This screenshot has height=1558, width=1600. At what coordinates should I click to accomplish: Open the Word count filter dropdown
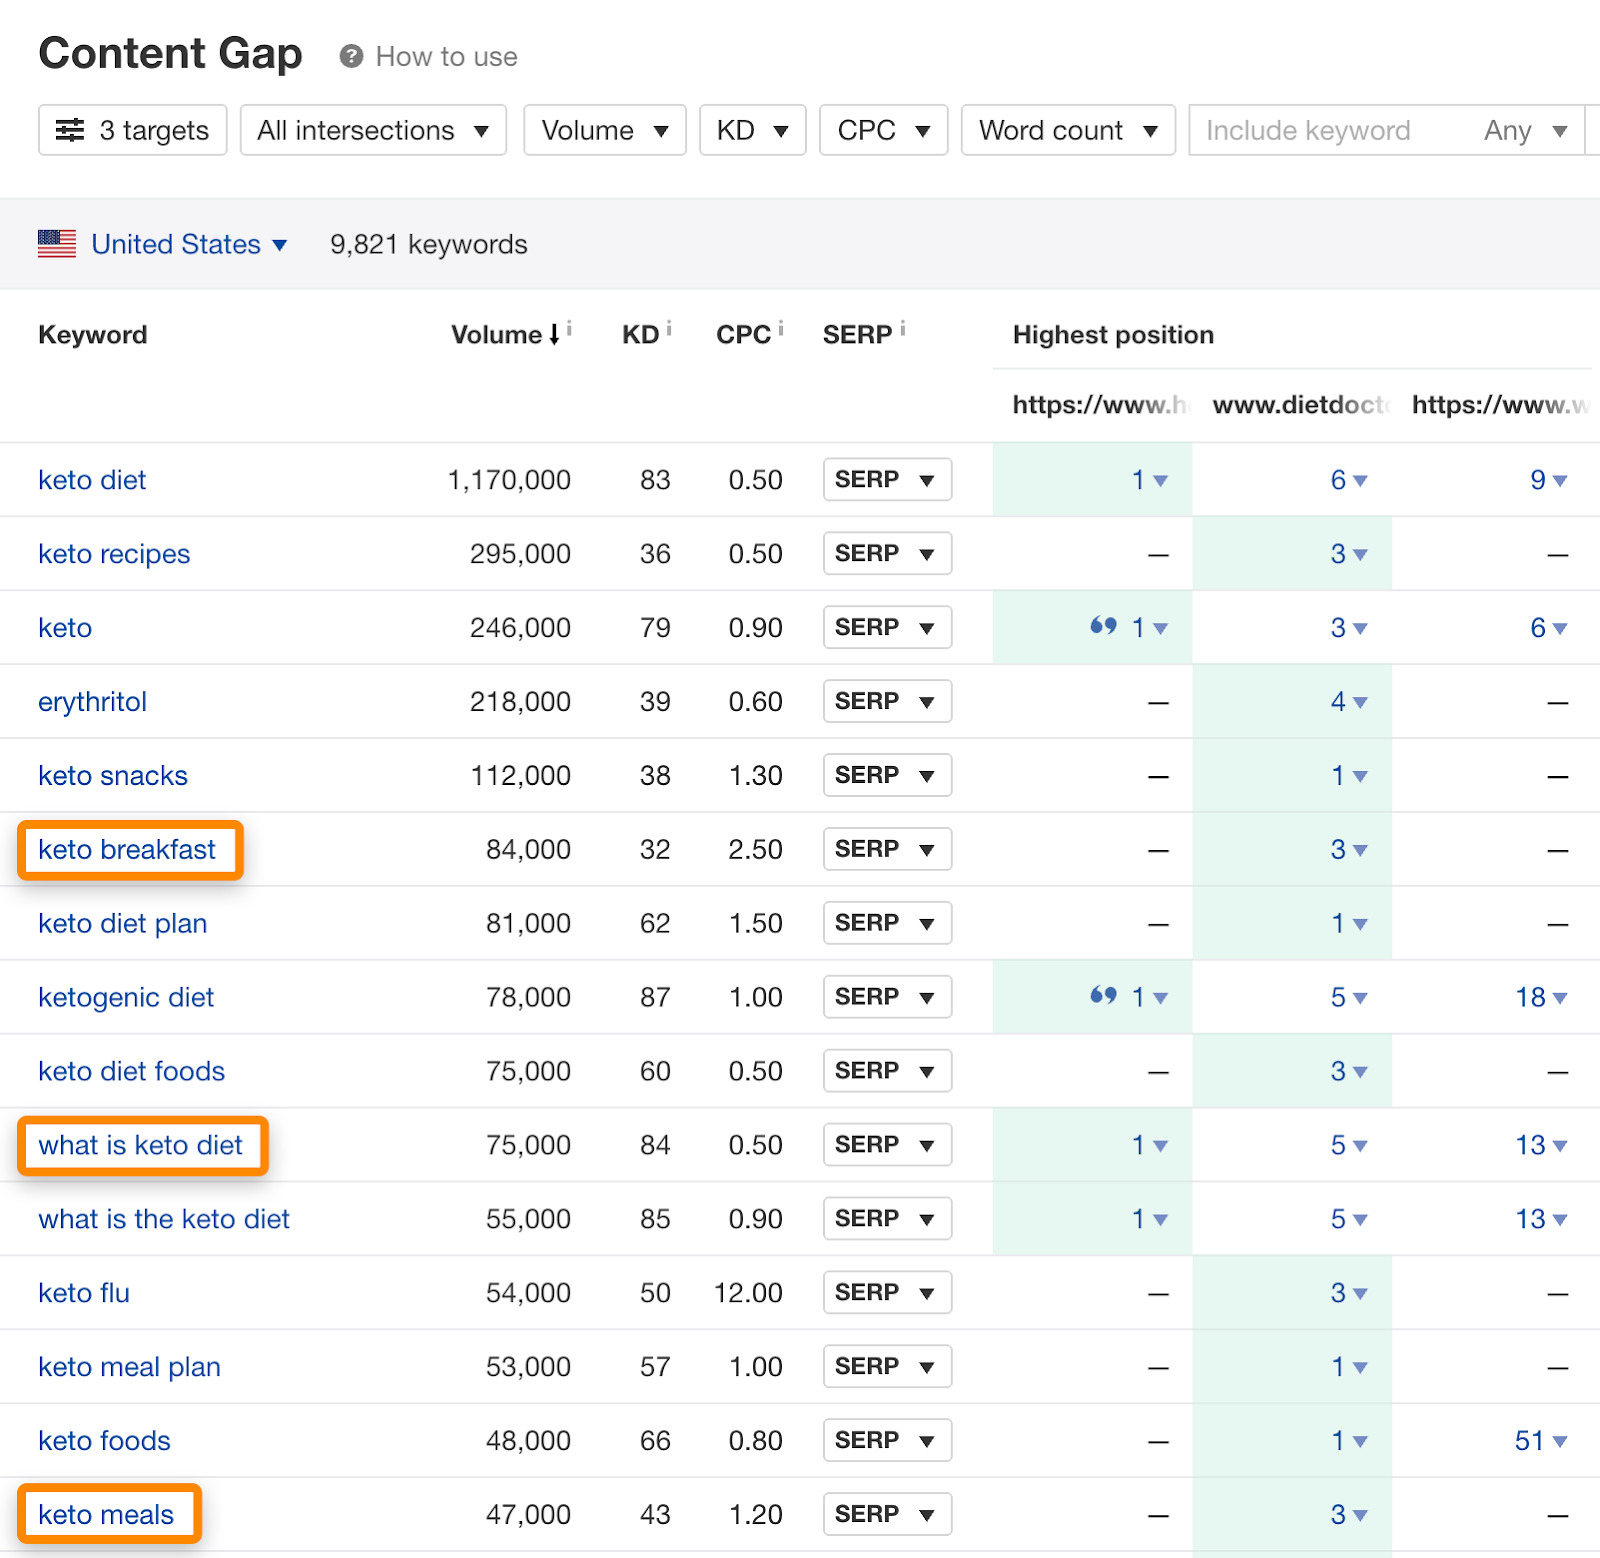click(x=1067, y=130)
